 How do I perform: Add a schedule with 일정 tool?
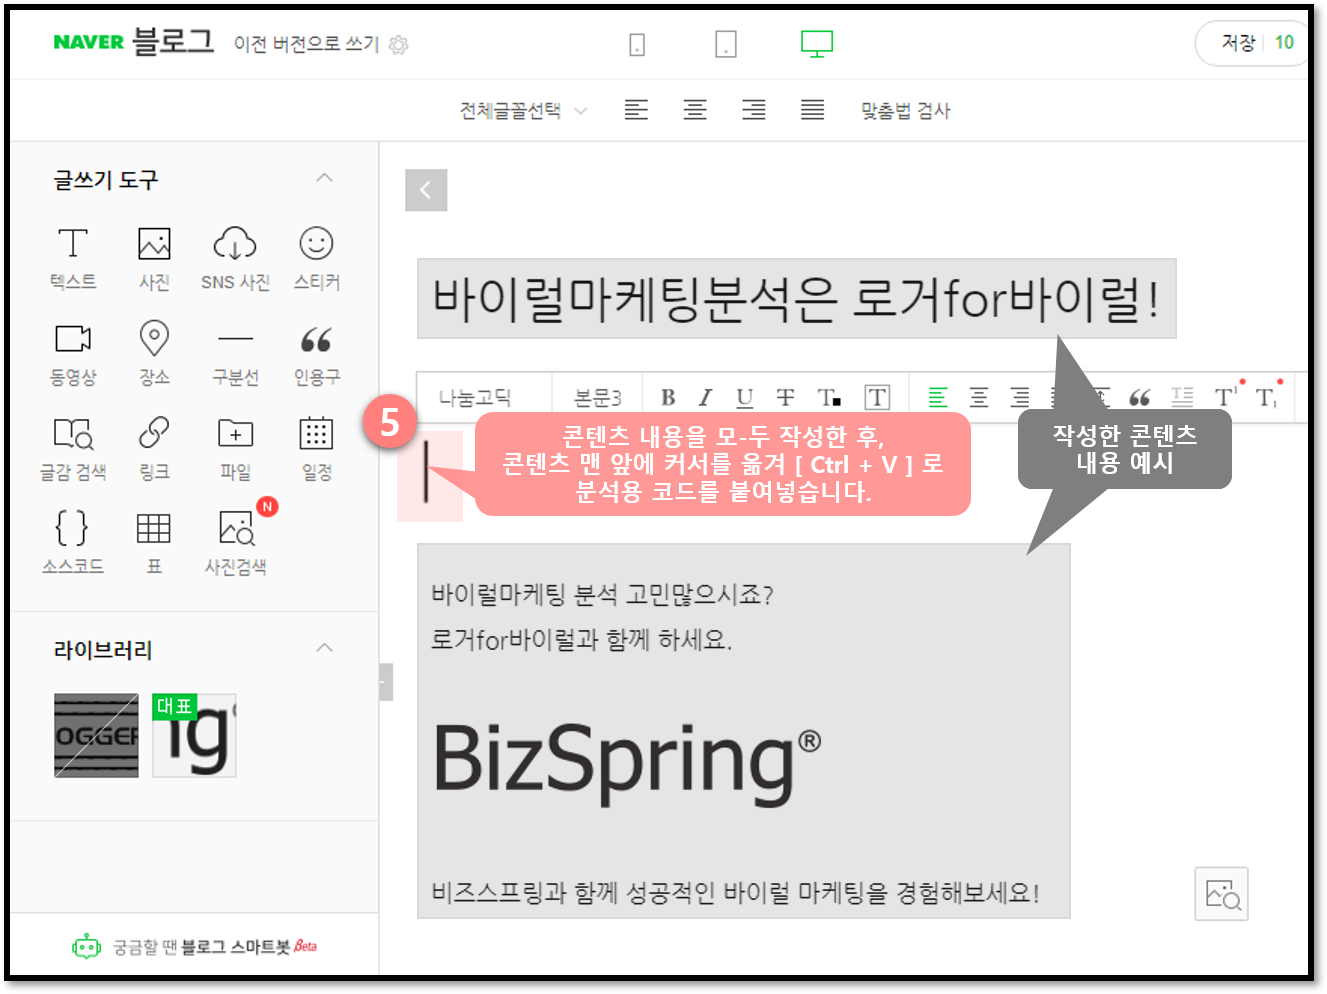316,448
